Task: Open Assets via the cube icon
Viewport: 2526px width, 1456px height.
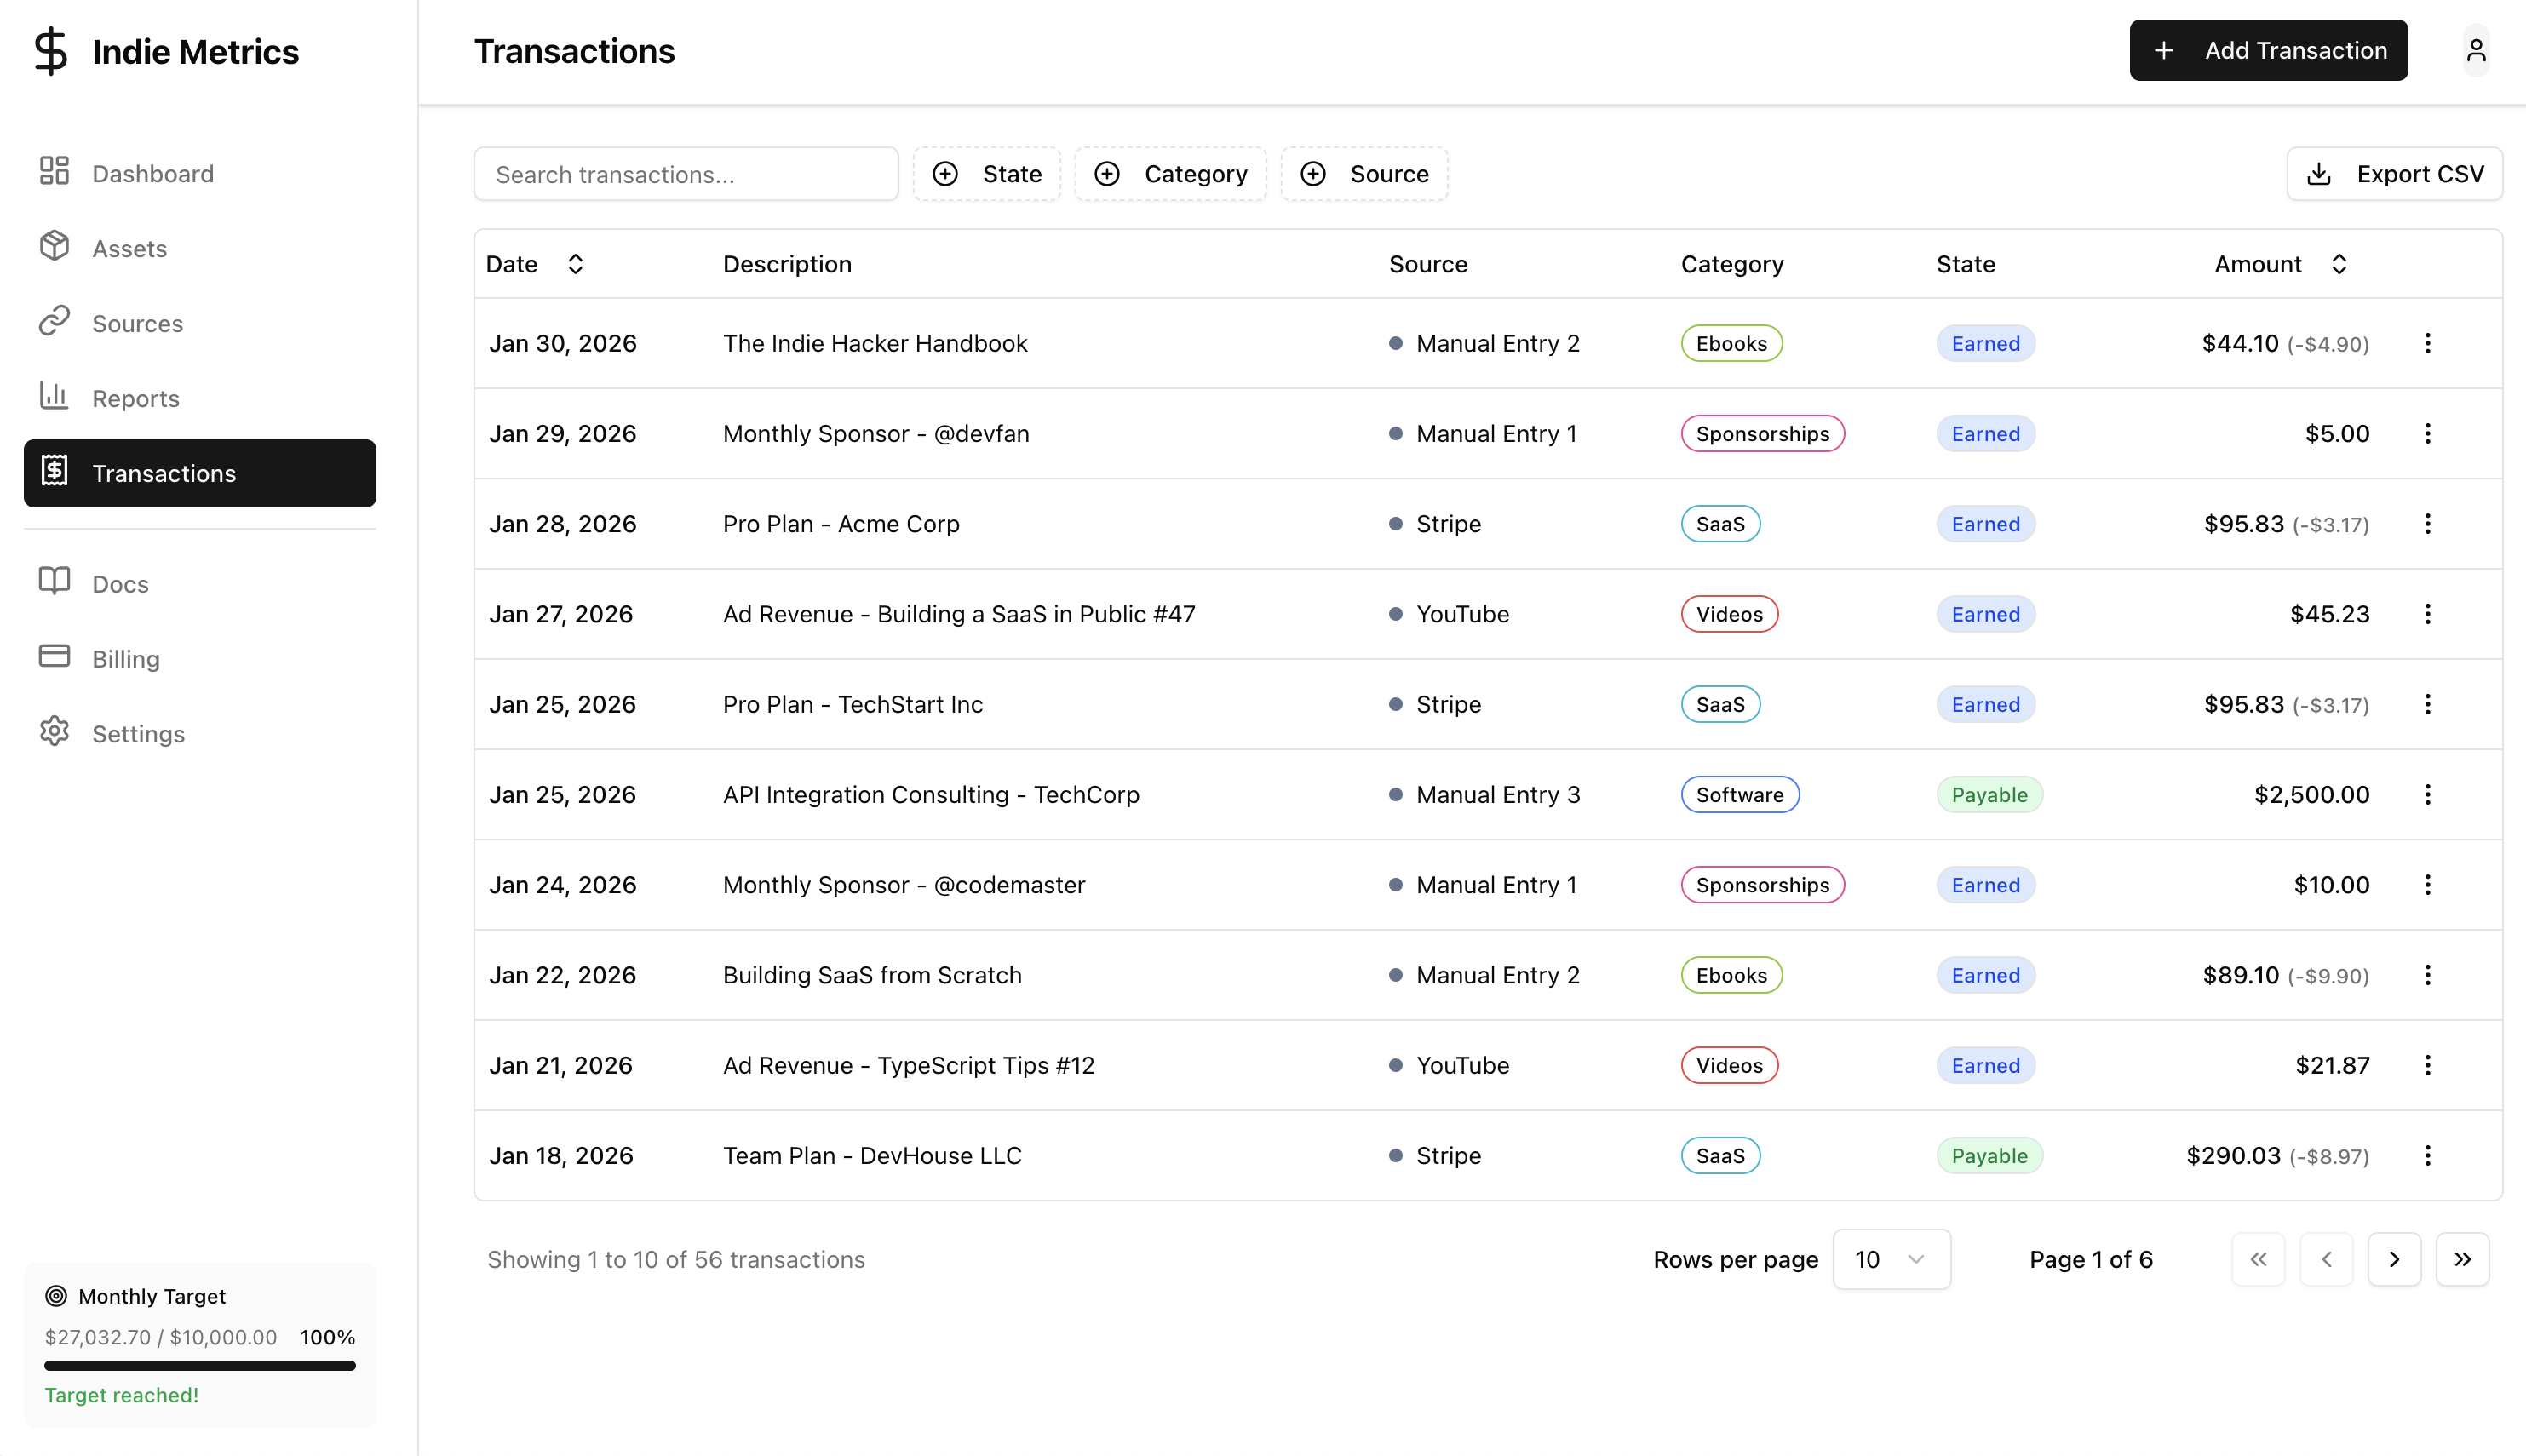Action: pyautogui.click(x=54, y=247)
